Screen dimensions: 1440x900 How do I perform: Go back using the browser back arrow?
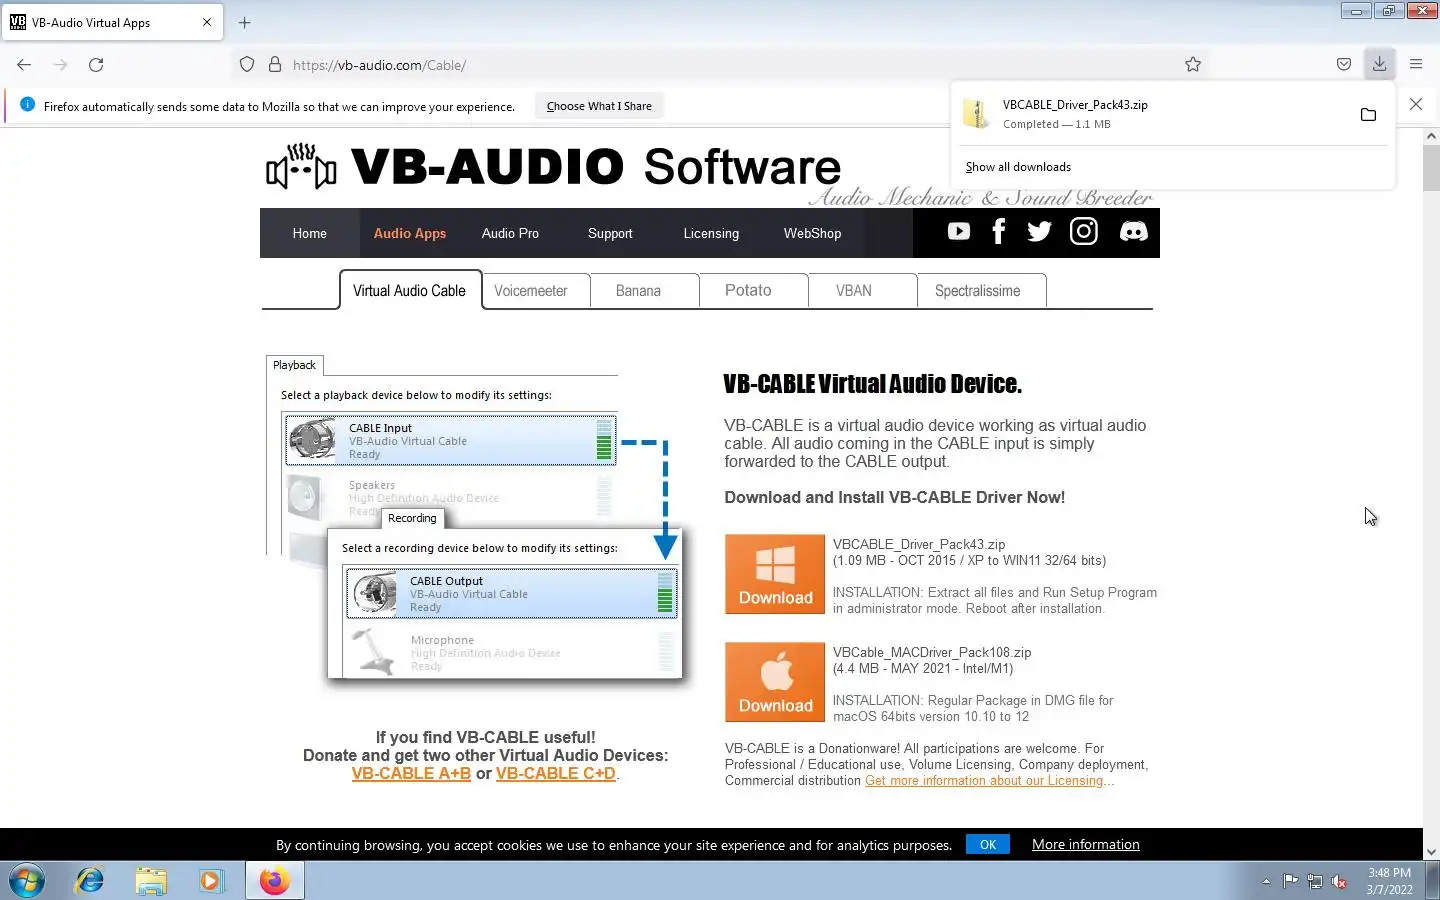point(24,65)
